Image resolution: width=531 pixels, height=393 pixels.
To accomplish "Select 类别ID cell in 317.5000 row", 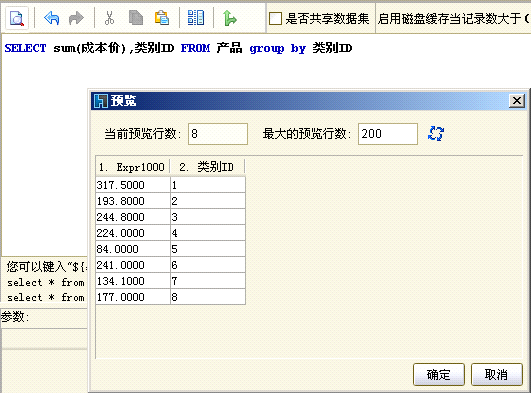I will point(208,185).
